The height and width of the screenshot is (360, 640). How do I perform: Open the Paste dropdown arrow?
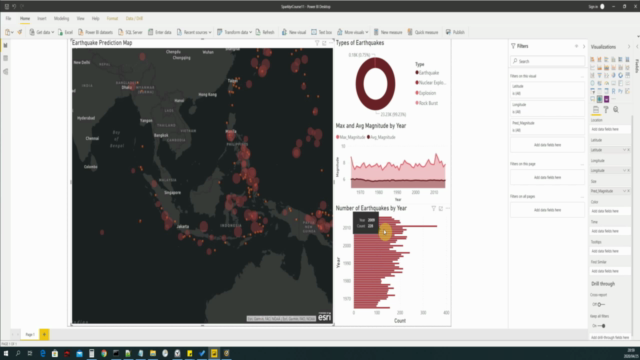pos(12,32)
